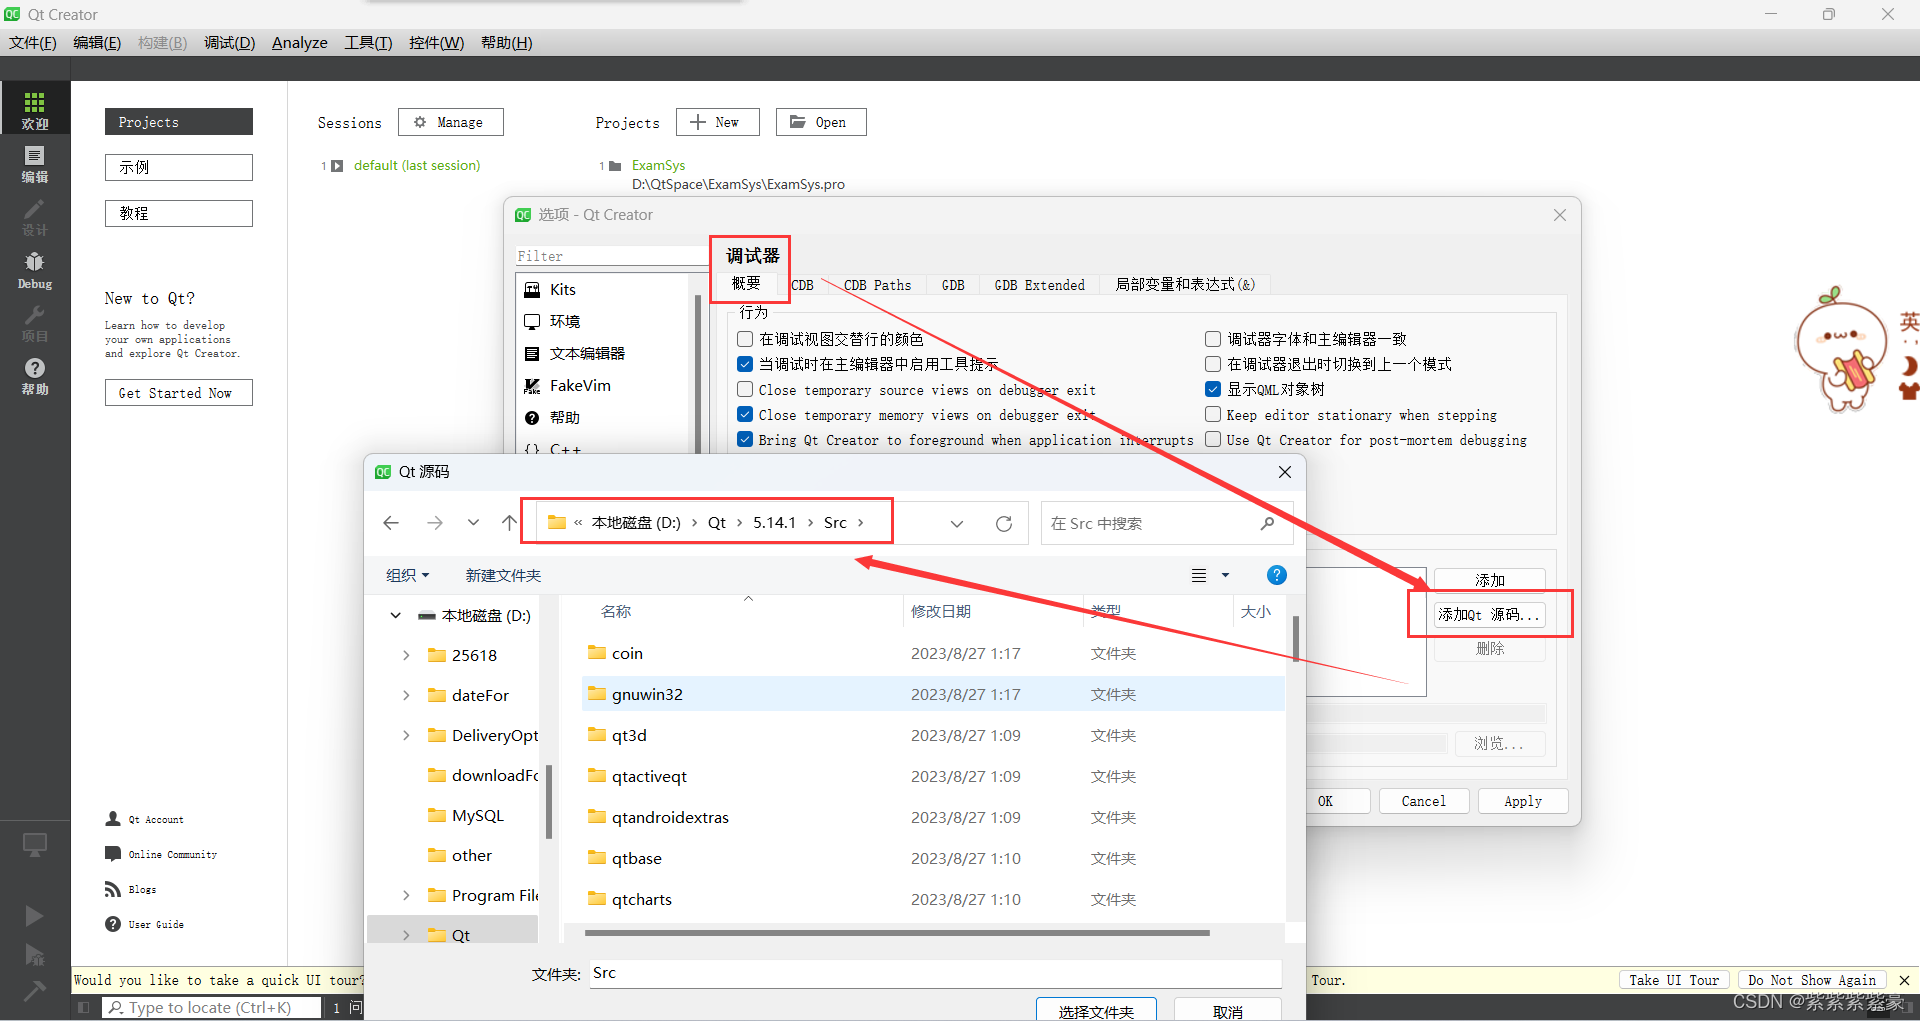
Task: Toggle 当调试时在主编辑器中启用工具提示 checkbox
Action: tap(745, 364)
